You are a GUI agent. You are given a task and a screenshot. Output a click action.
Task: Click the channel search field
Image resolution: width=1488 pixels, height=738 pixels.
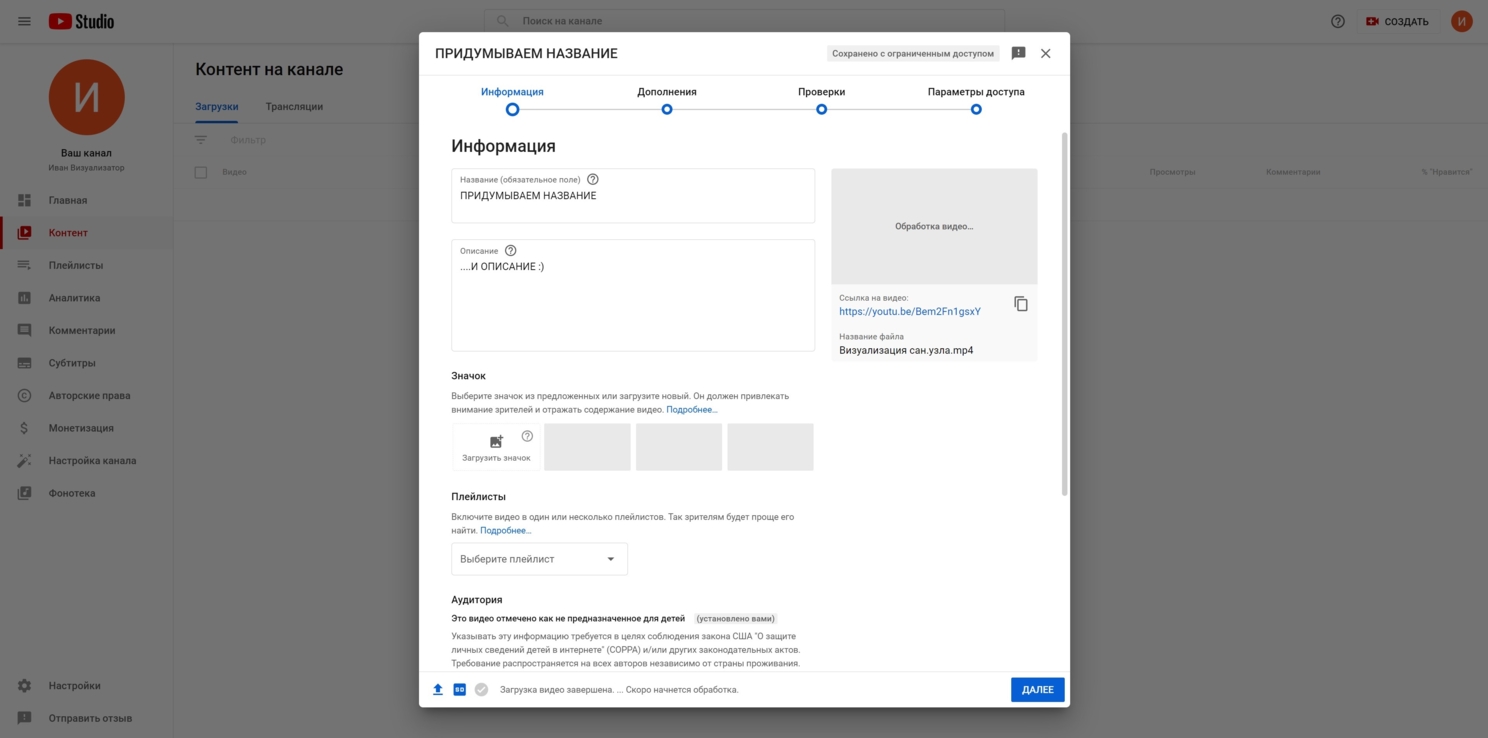tap(745, 21)
